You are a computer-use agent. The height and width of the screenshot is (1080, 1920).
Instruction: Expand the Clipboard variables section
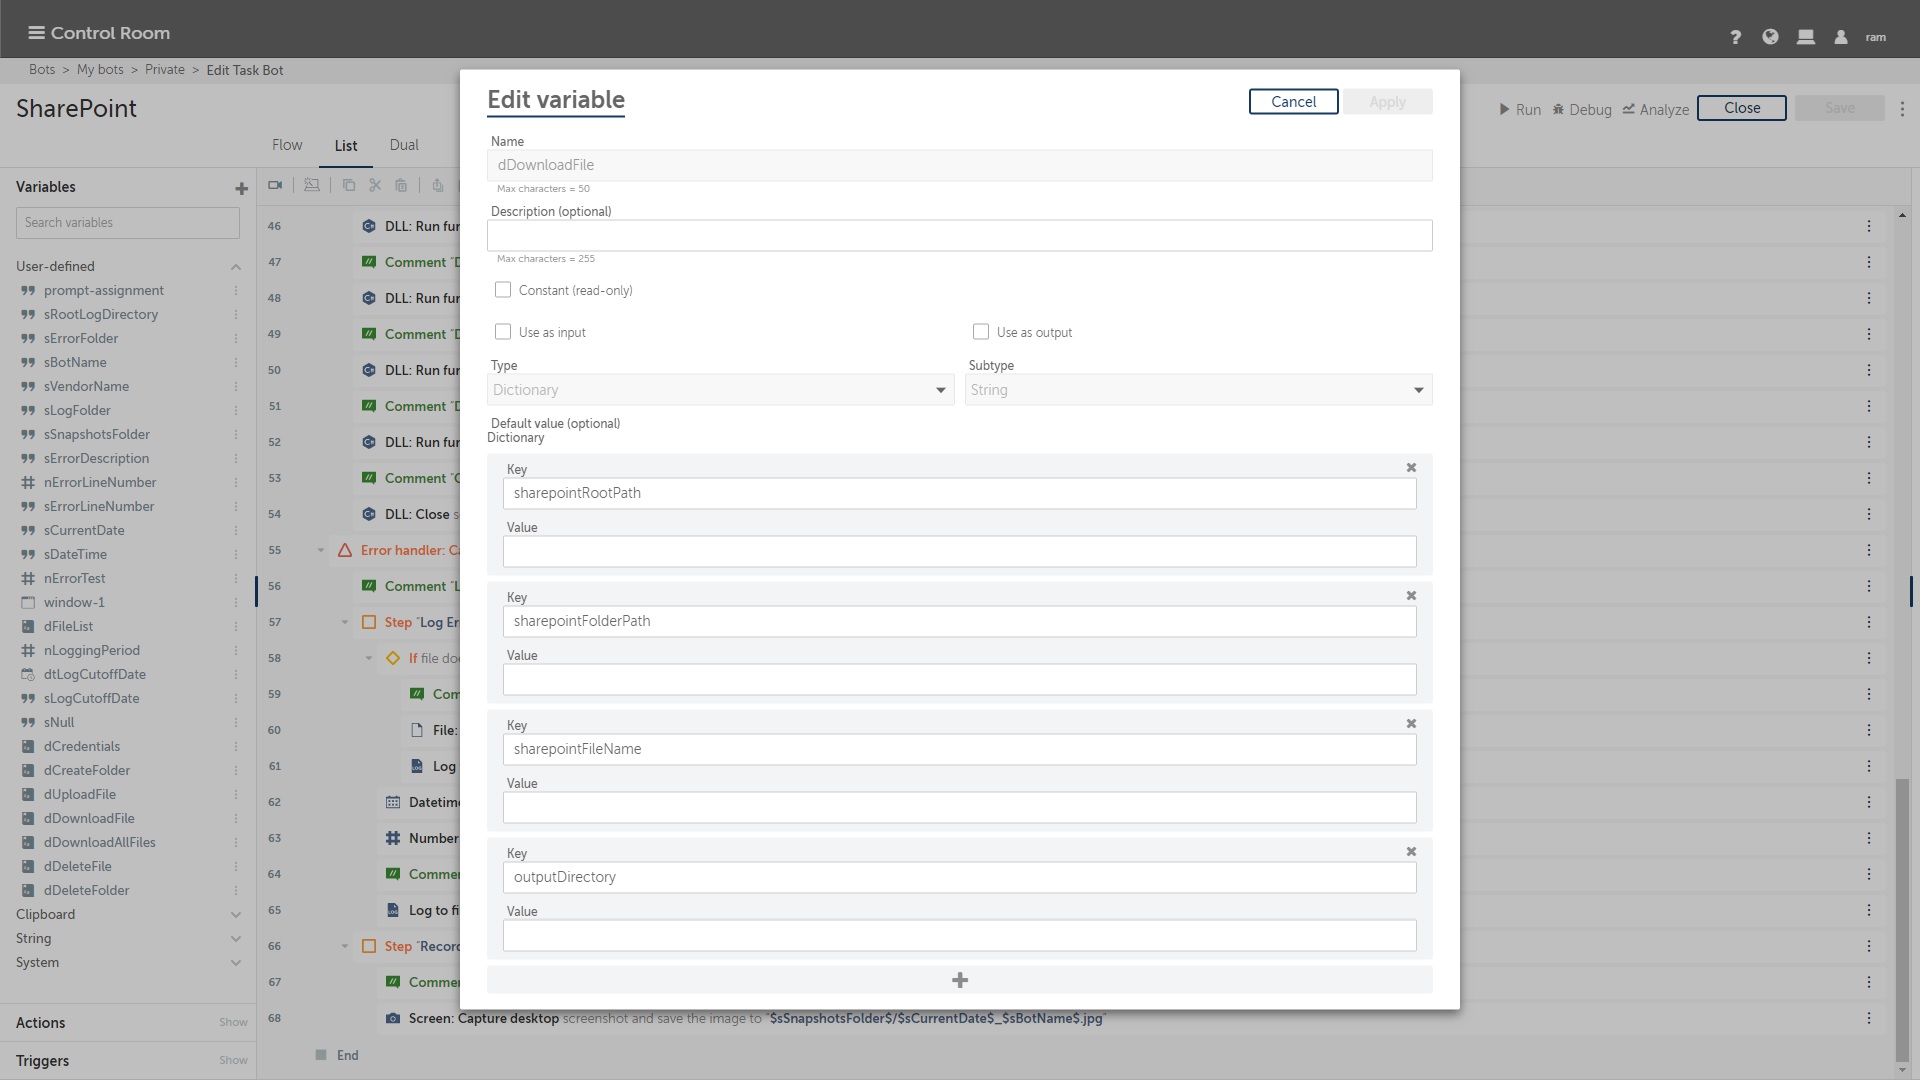(236, 914)
